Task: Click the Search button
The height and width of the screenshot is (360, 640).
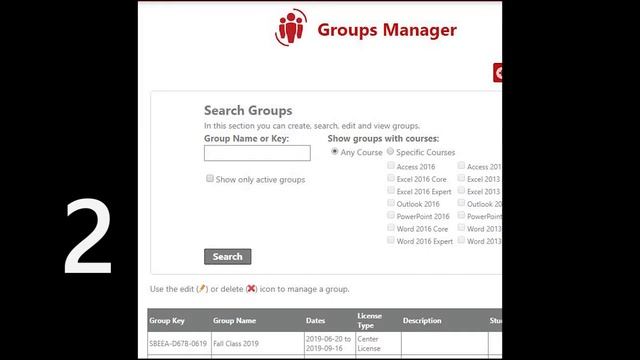Action: 228,257
